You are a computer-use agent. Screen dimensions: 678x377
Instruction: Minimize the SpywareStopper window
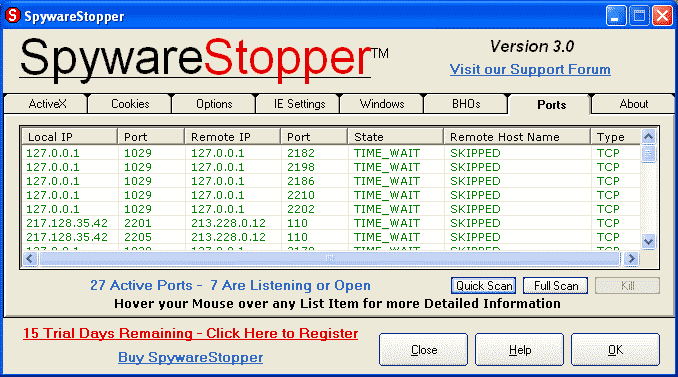click(x=616, y=16)
